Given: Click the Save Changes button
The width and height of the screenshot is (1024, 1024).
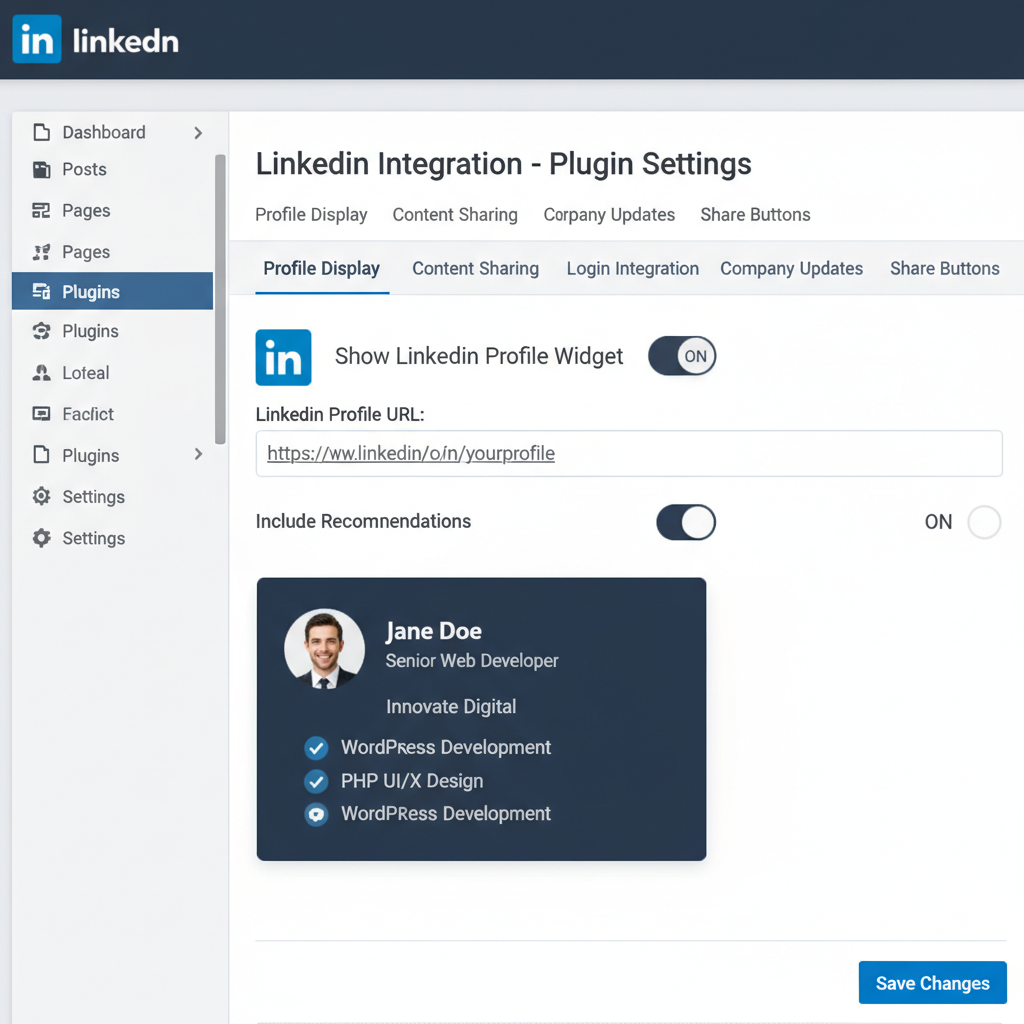Looking at the screenshot, I should pyautogui.click(x=933, y=982).
